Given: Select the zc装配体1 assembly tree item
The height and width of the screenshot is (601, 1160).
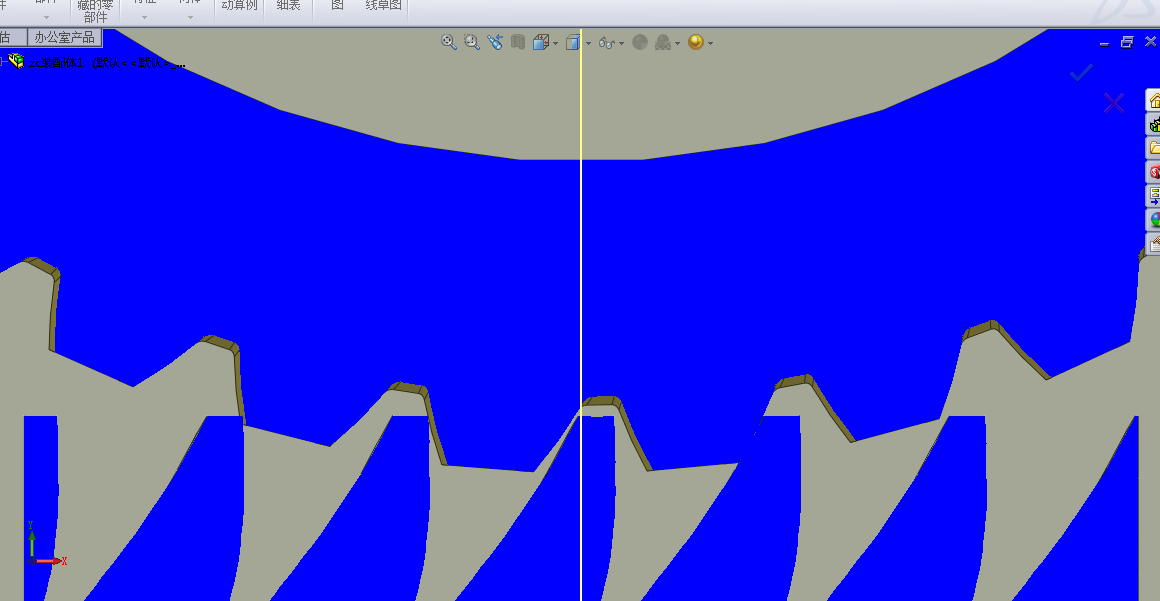Looking at the screenshot, I should point(106,63).
